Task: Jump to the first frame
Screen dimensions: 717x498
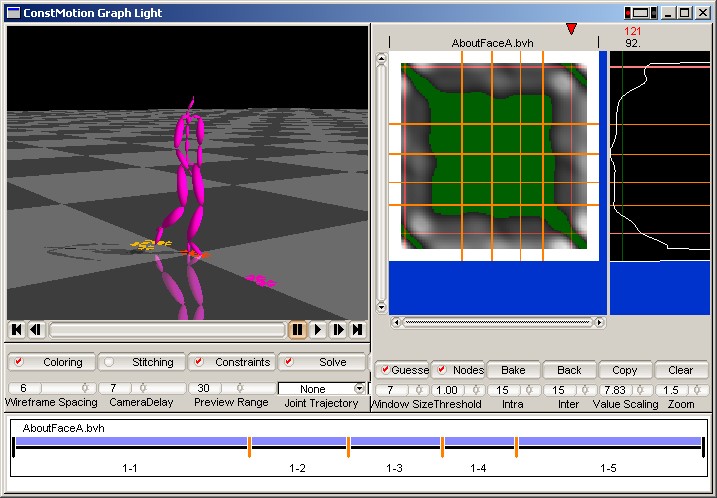Action: (17, 329)
